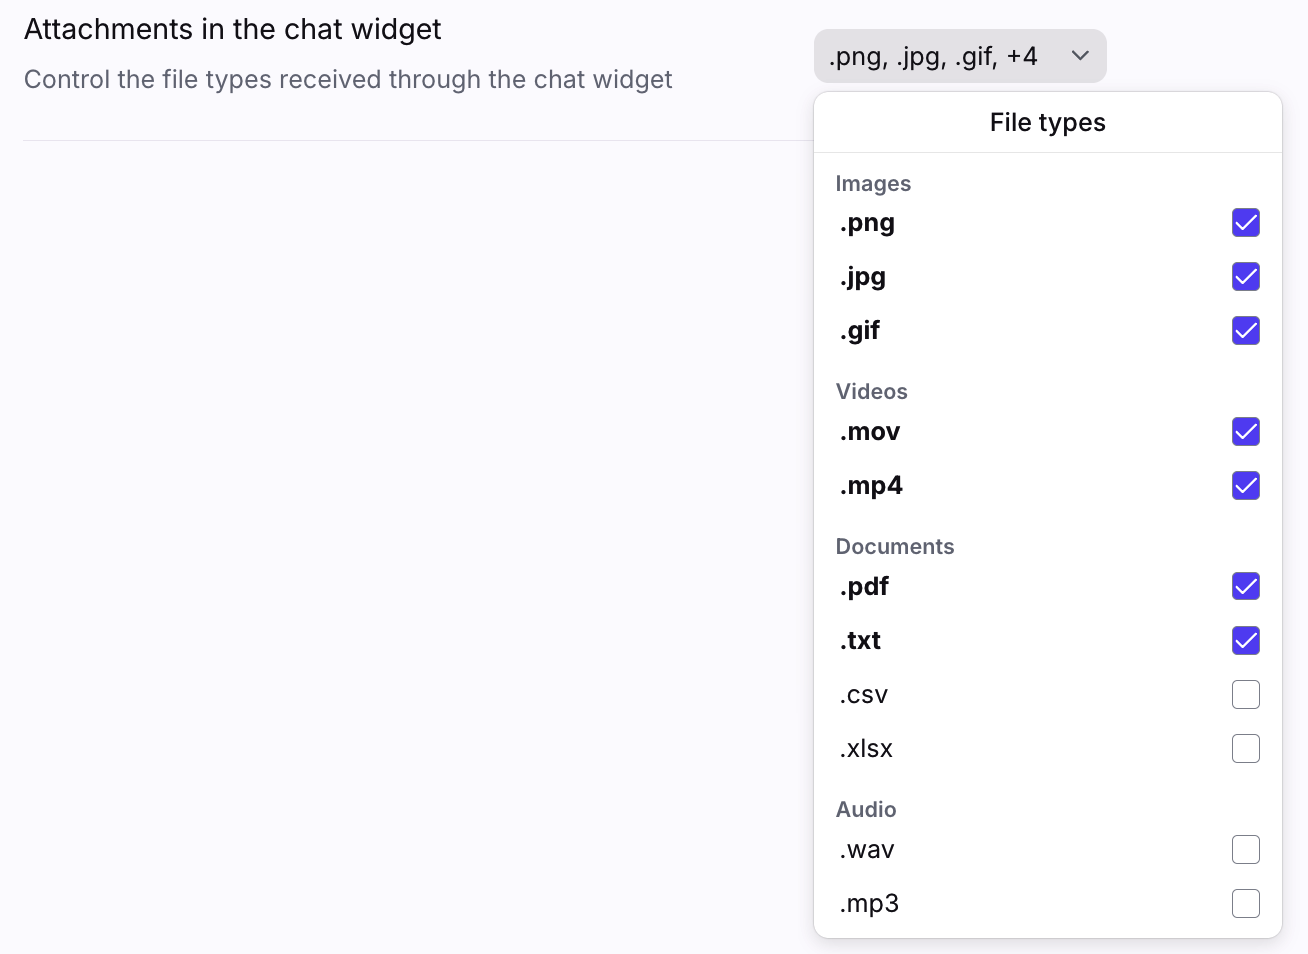Click 'Attachments in the chat widget' heading
The width and height of the screenshot is (1308, 954).
coord(232,30)
